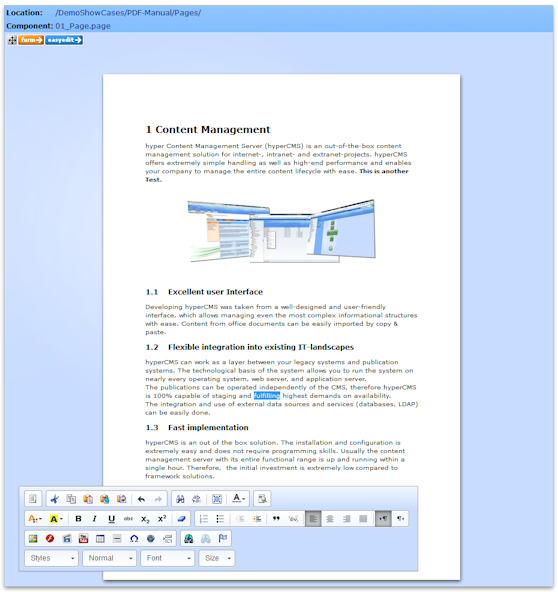Screen dimensions: 558x592
Task: Click the orange form button
Action: (x=31, y=40)
